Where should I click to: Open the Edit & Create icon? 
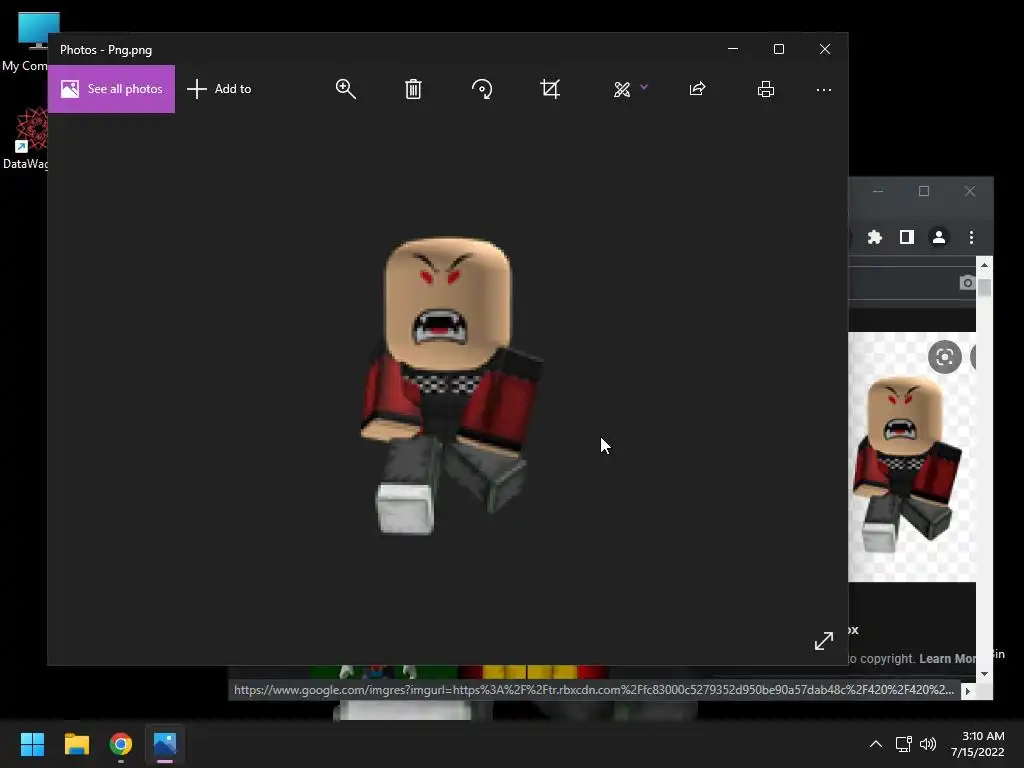(x=622, y=89)
